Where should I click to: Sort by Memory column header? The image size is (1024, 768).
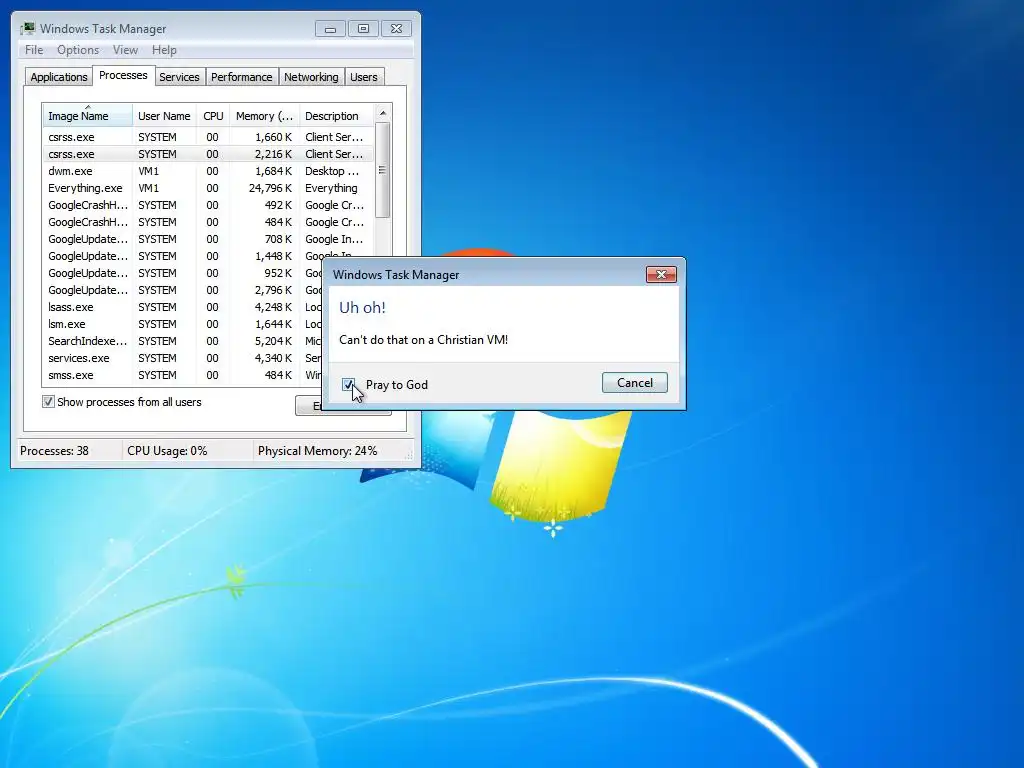click(264, 116)
